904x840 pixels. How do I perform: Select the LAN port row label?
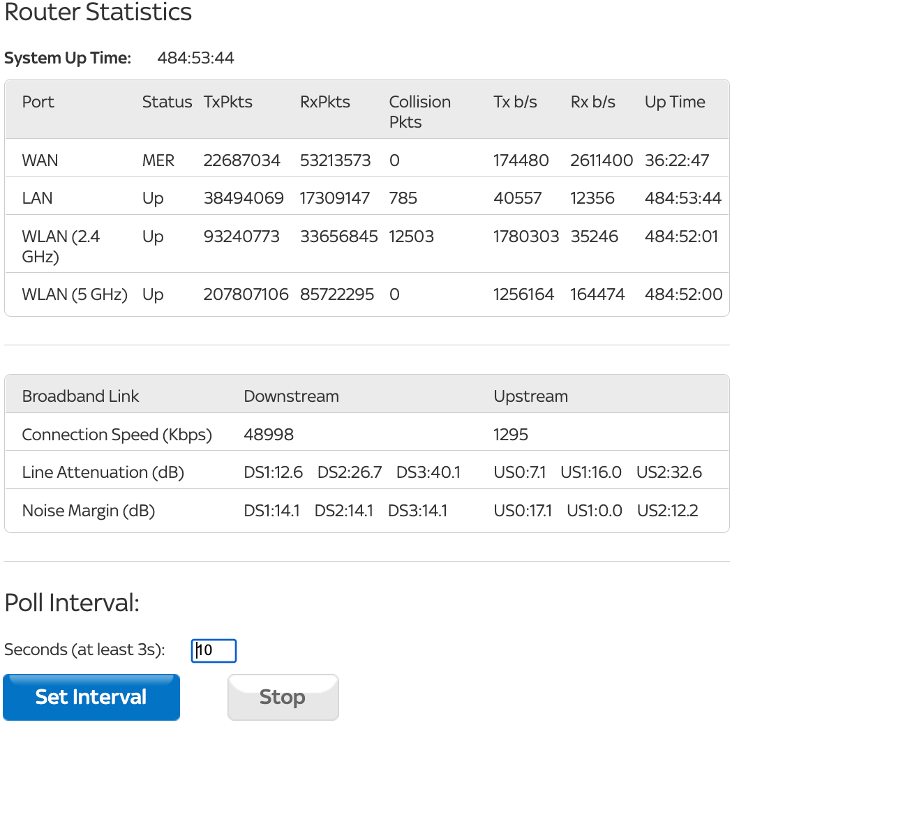(x=38, y=198)
